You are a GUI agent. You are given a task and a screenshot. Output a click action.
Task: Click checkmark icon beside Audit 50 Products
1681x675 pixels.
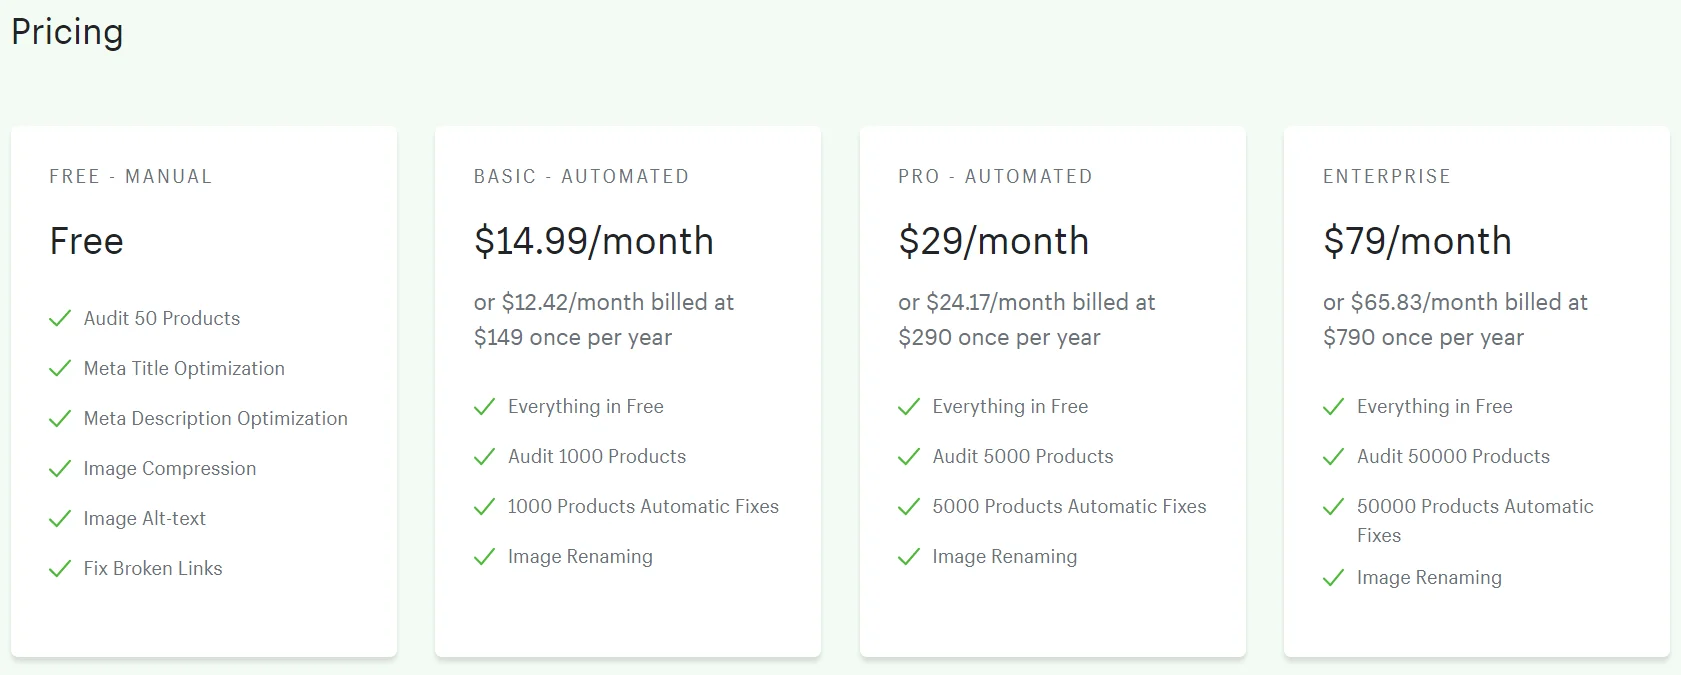(60, 318)
